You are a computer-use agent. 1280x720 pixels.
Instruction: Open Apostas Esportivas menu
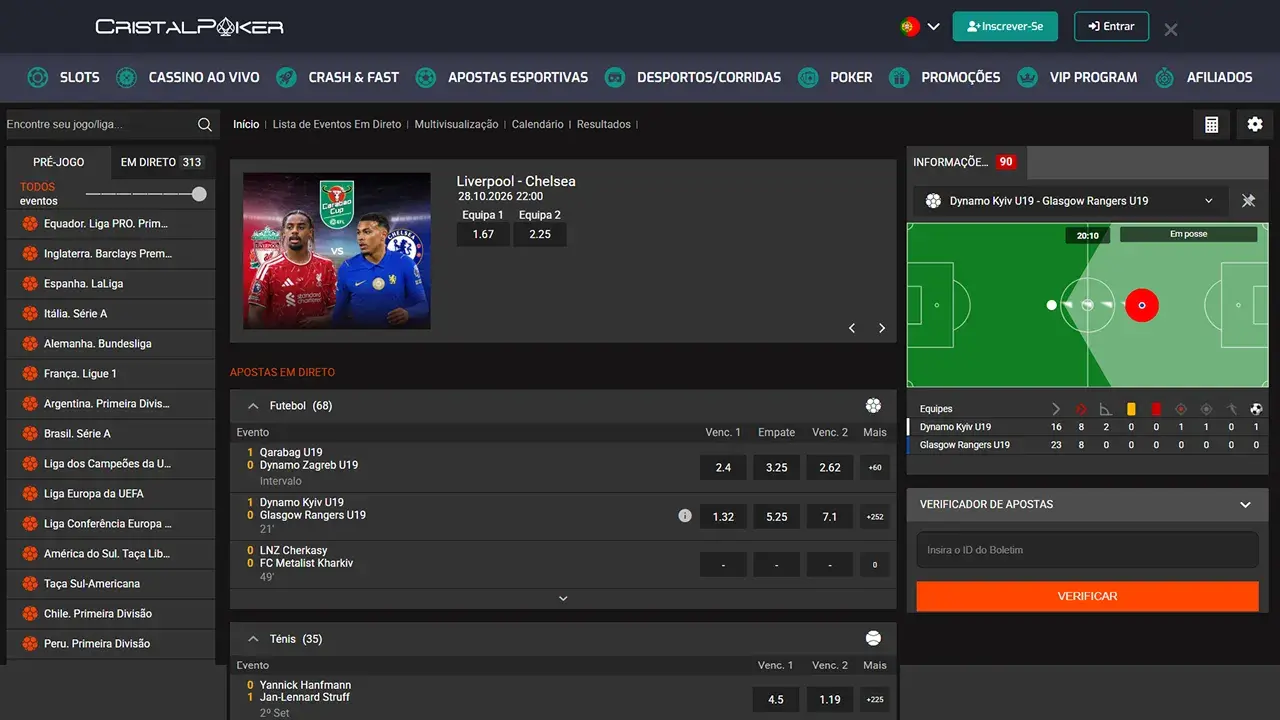click(x=518, y=77)
